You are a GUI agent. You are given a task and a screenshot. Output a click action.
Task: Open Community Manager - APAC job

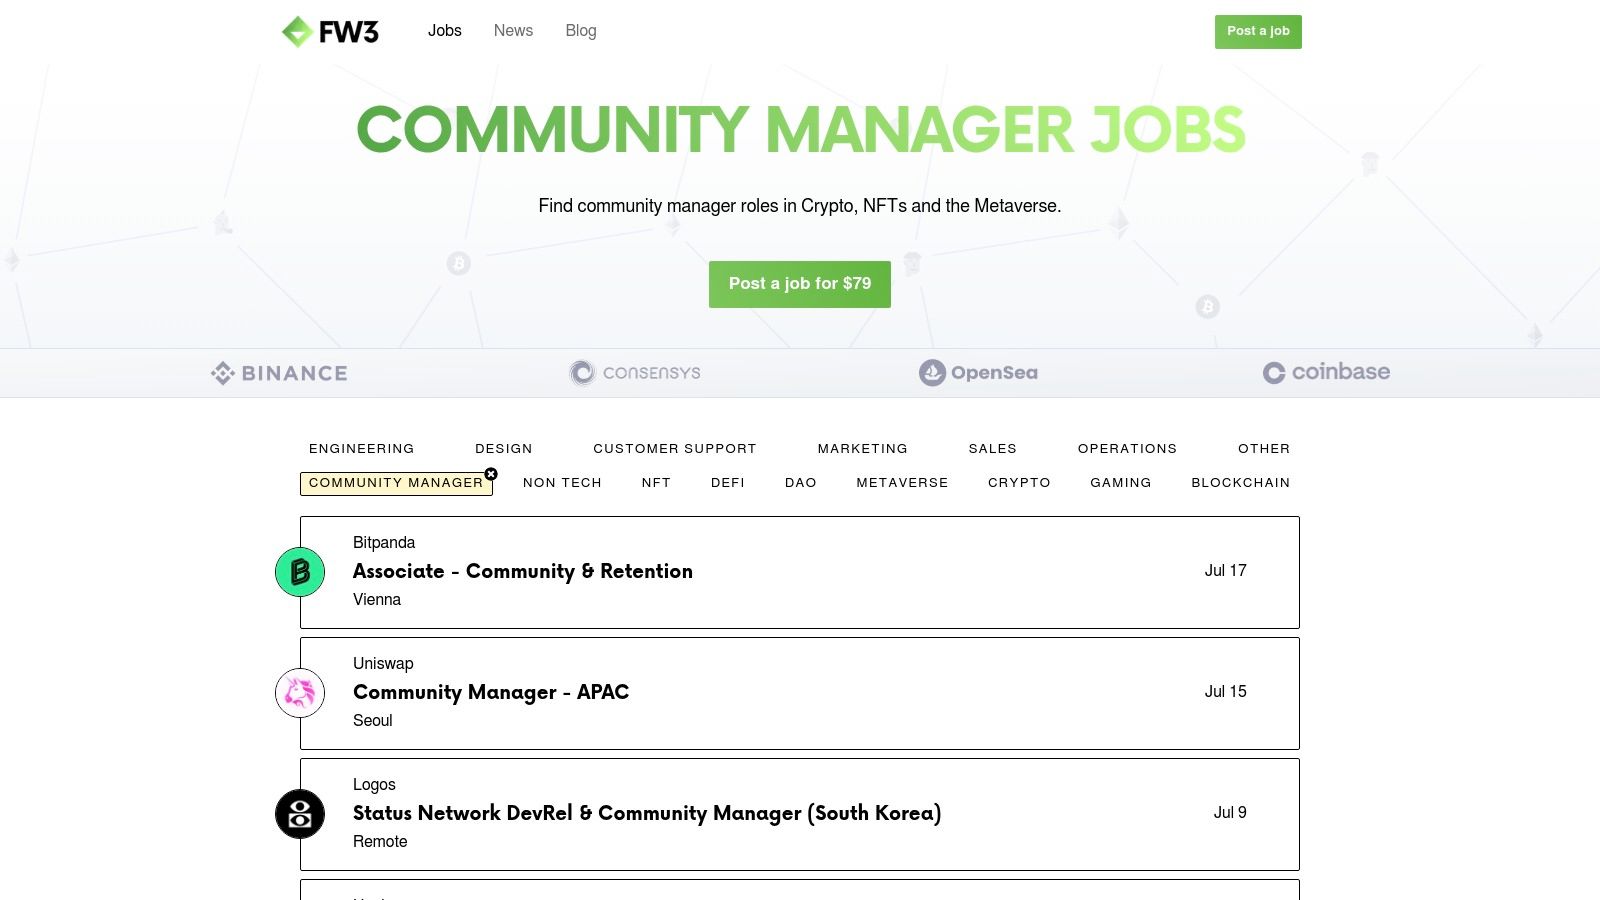click(491, 693)
